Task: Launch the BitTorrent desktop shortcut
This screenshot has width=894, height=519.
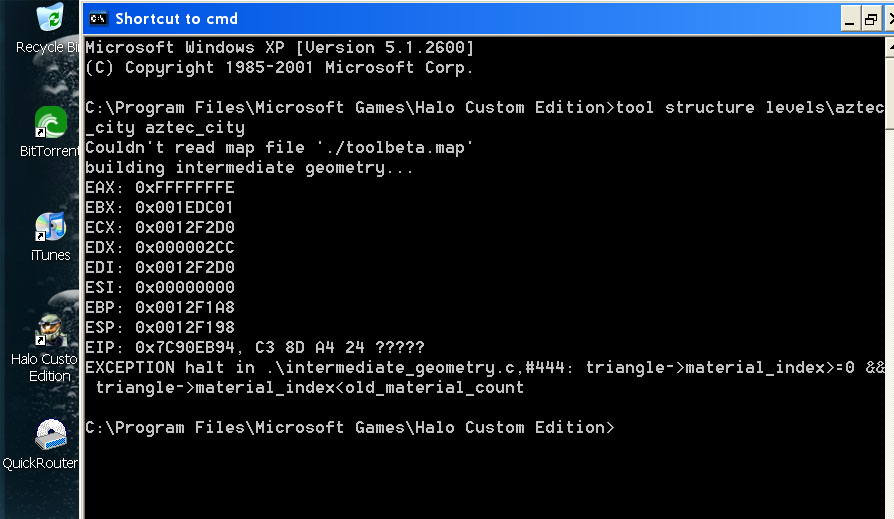Action: pyautogui.click(x=50, y=124)
